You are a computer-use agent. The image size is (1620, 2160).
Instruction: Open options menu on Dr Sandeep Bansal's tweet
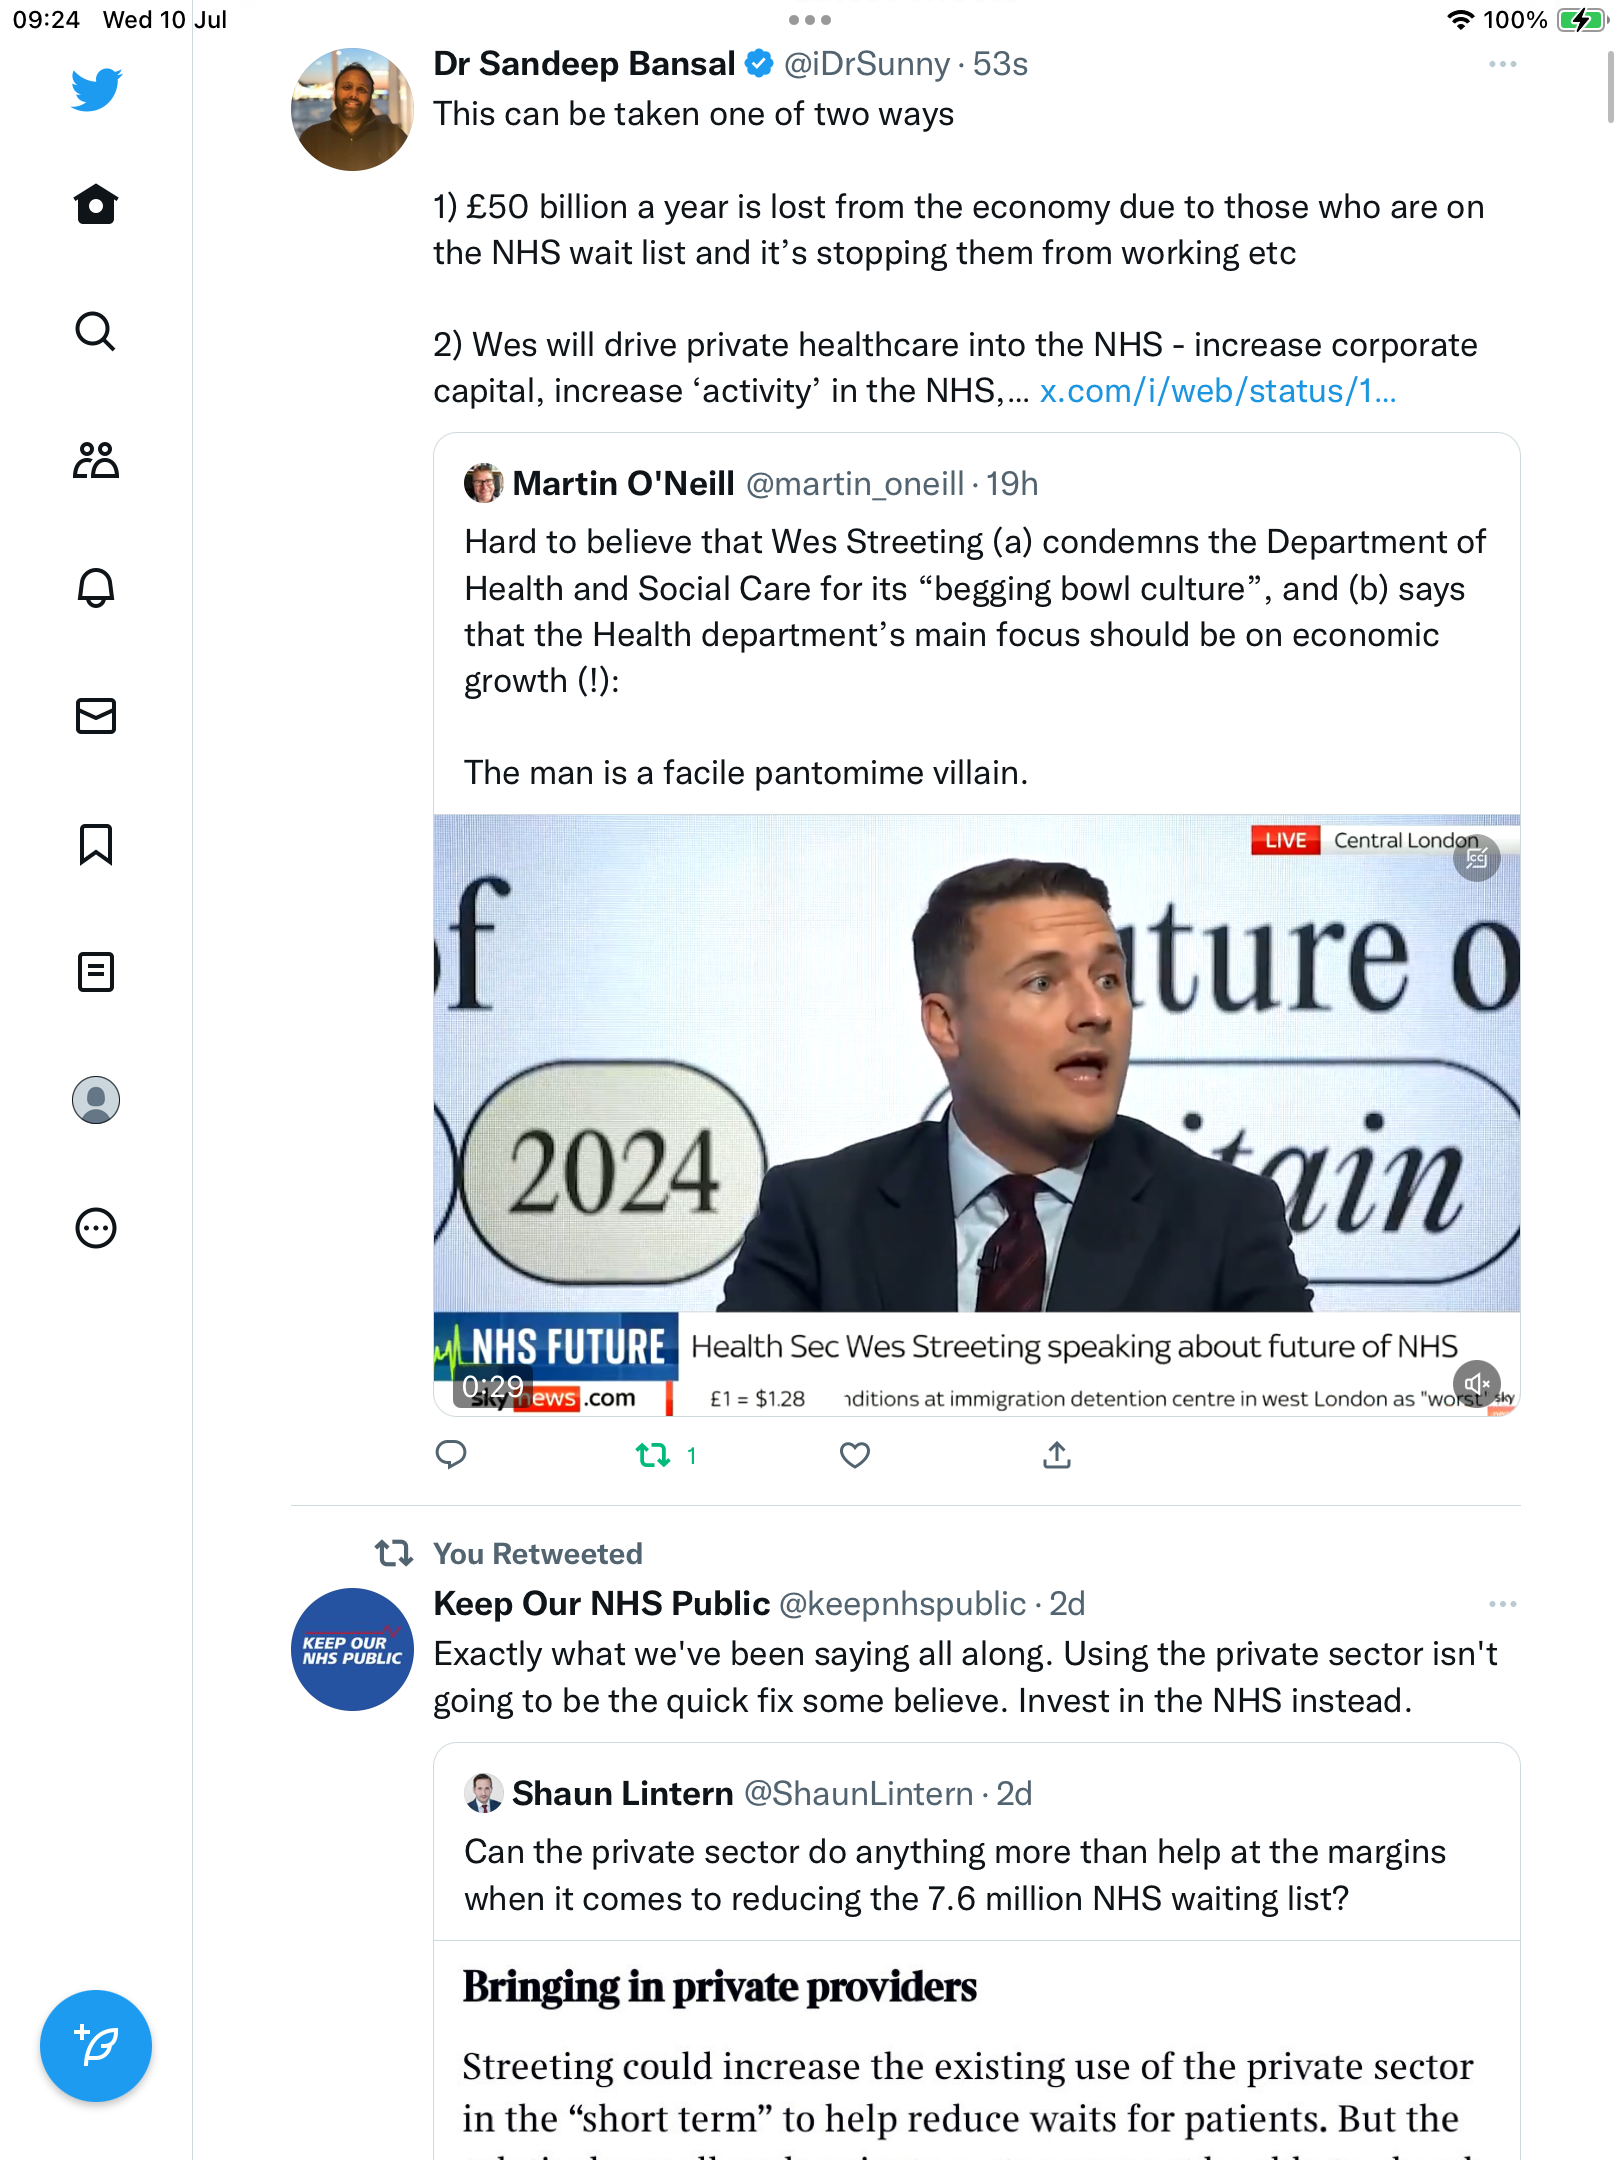1502,64
